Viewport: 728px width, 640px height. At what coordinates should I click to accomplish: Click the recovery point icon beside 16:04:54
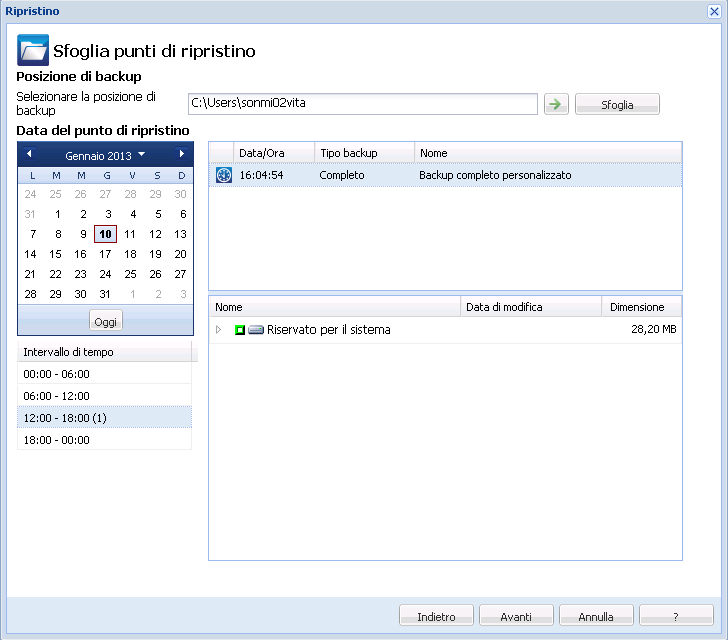(x=224, y=175)
